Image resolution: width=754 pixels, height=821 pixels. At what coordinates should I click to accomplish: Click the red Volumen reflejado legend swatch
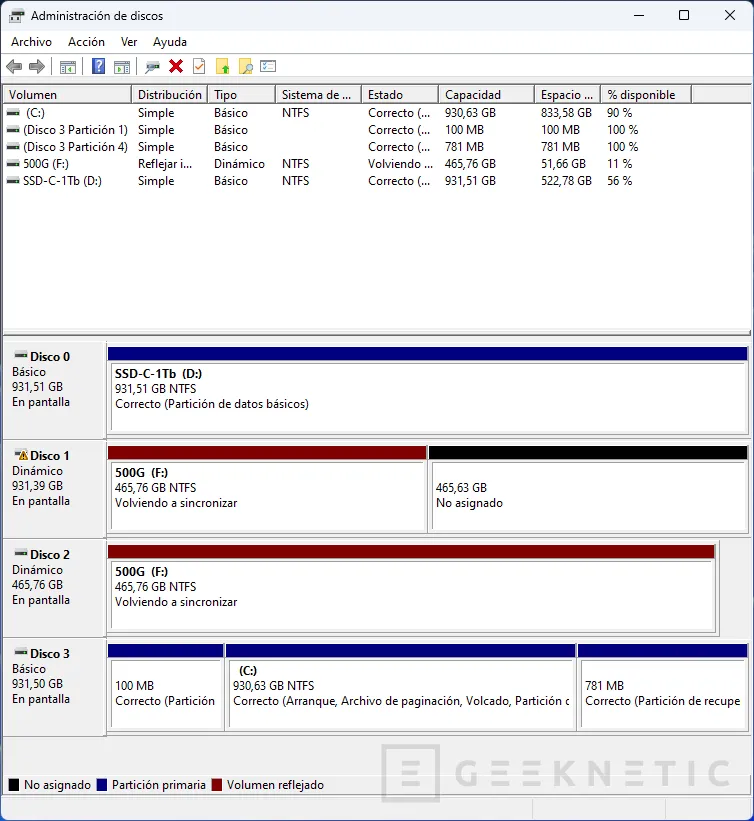point(218,786)
